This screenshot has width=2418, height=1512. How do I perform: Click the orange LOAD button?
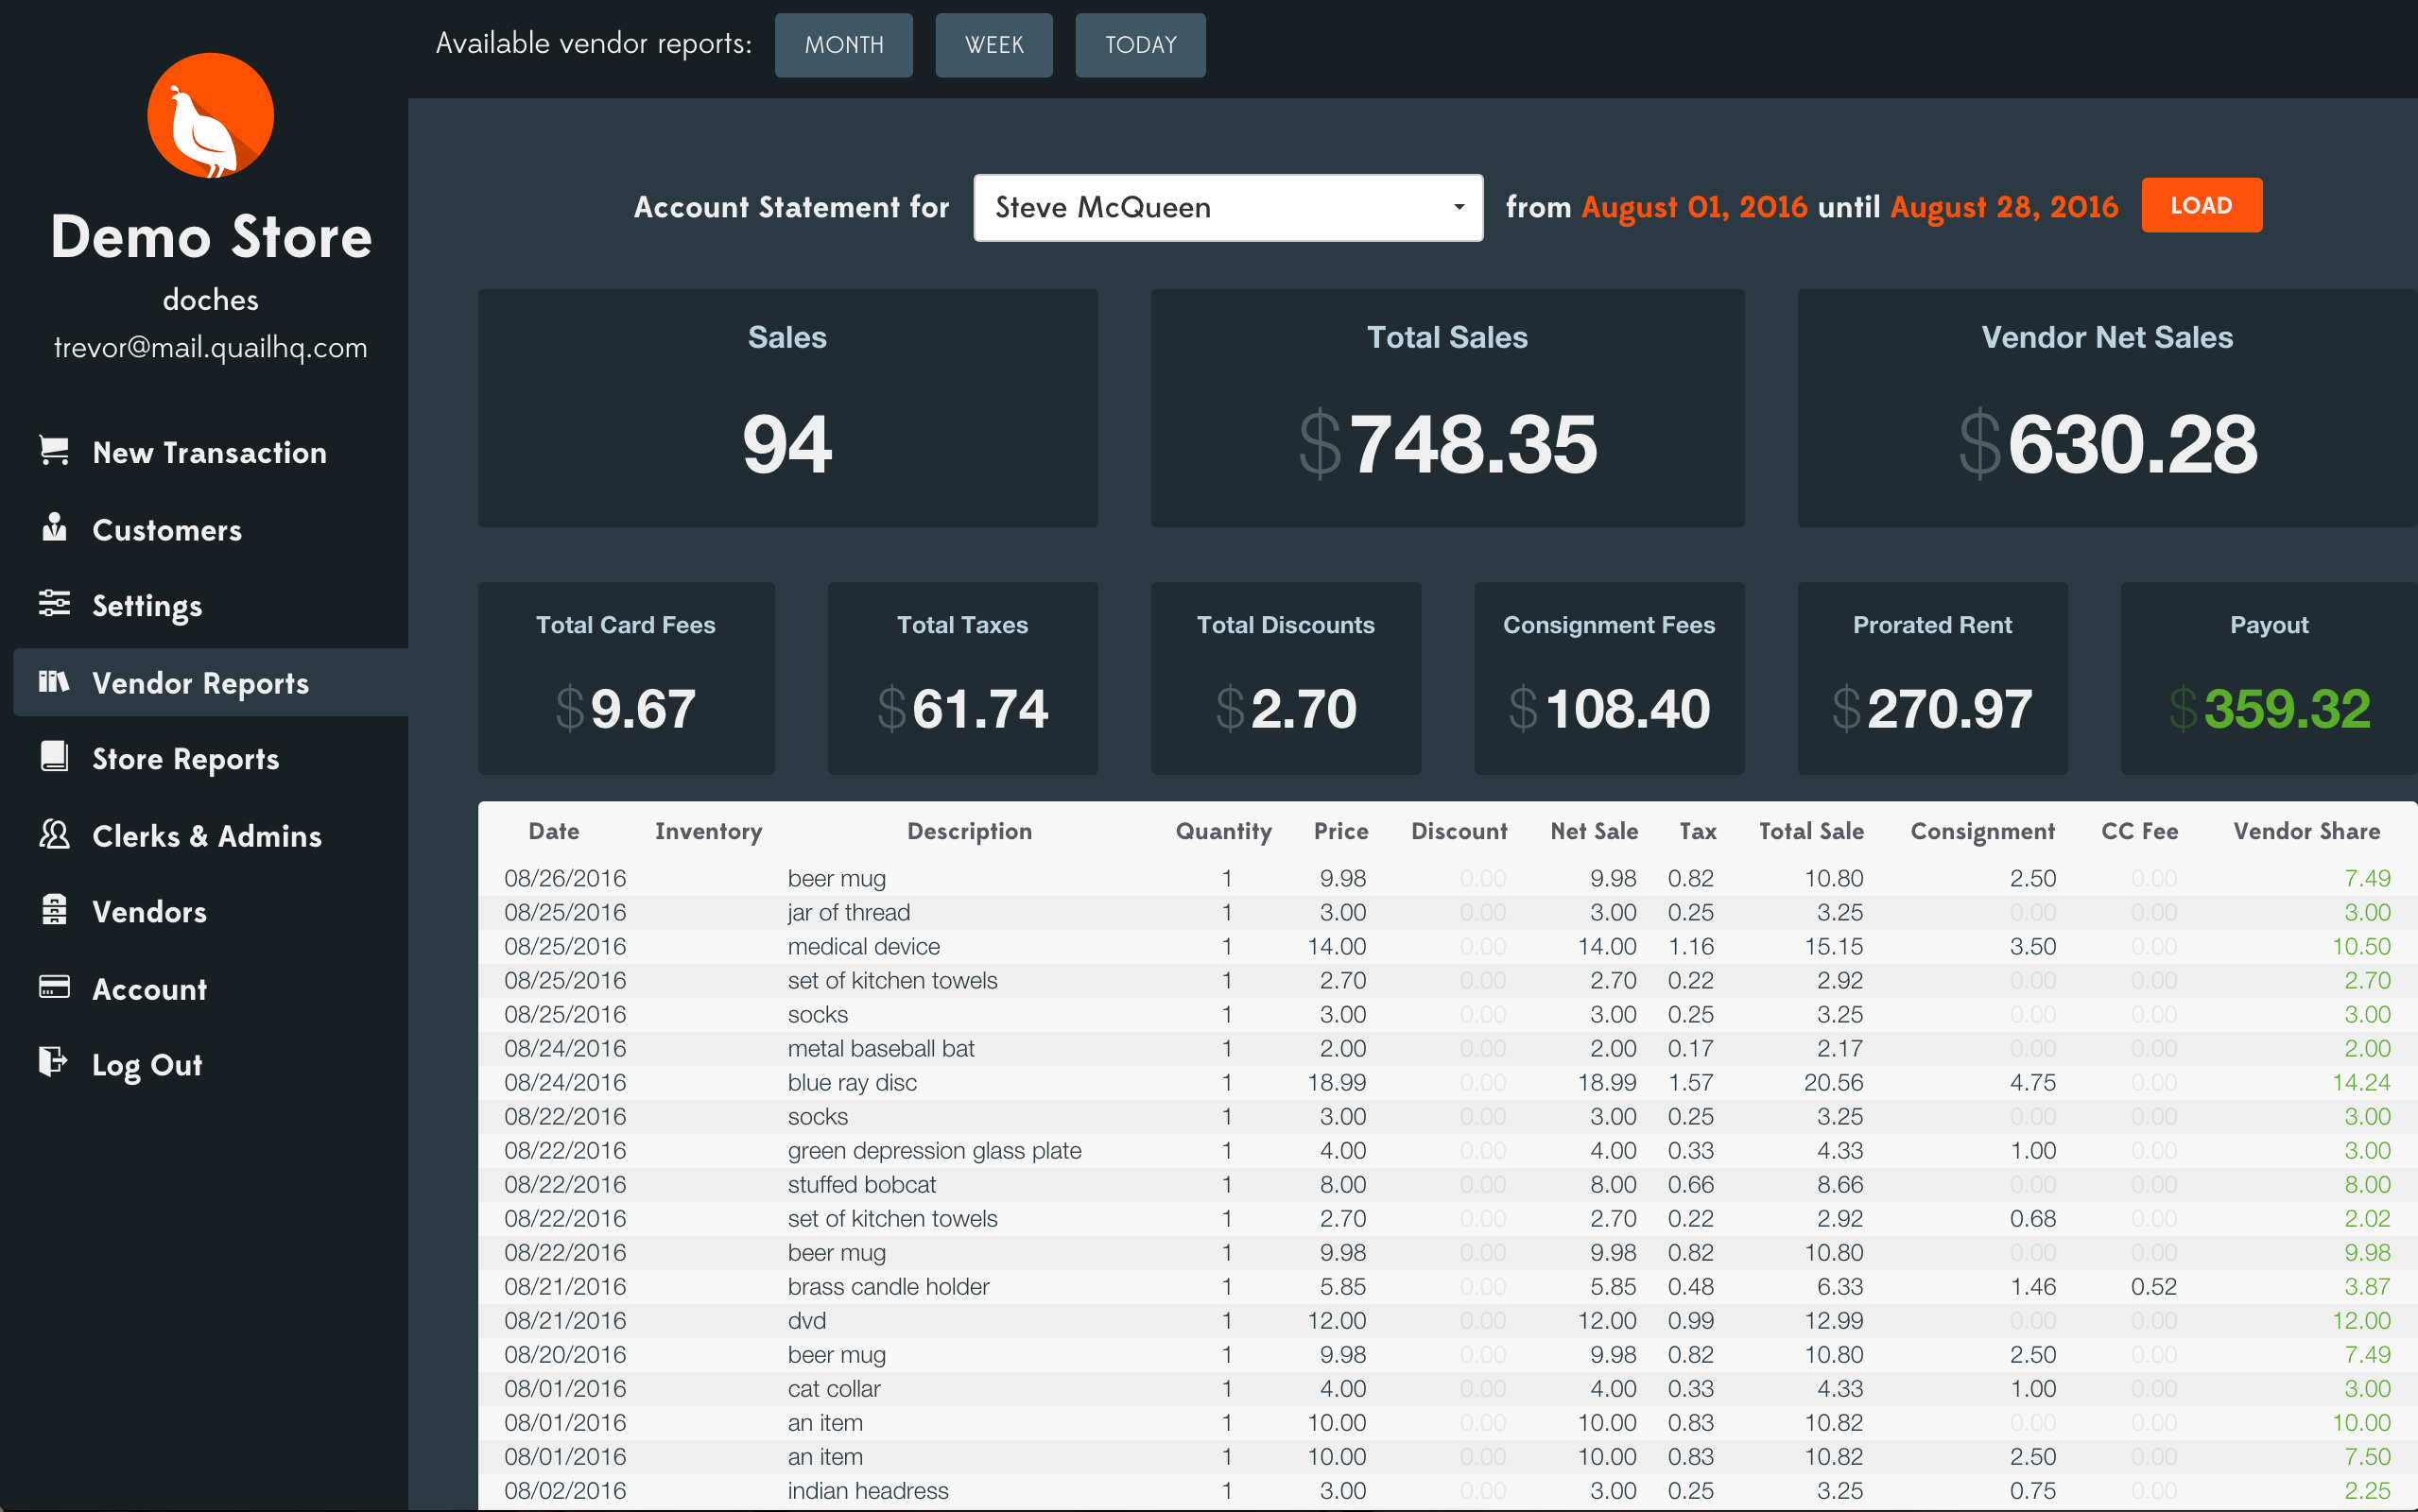pos(2202,205)
